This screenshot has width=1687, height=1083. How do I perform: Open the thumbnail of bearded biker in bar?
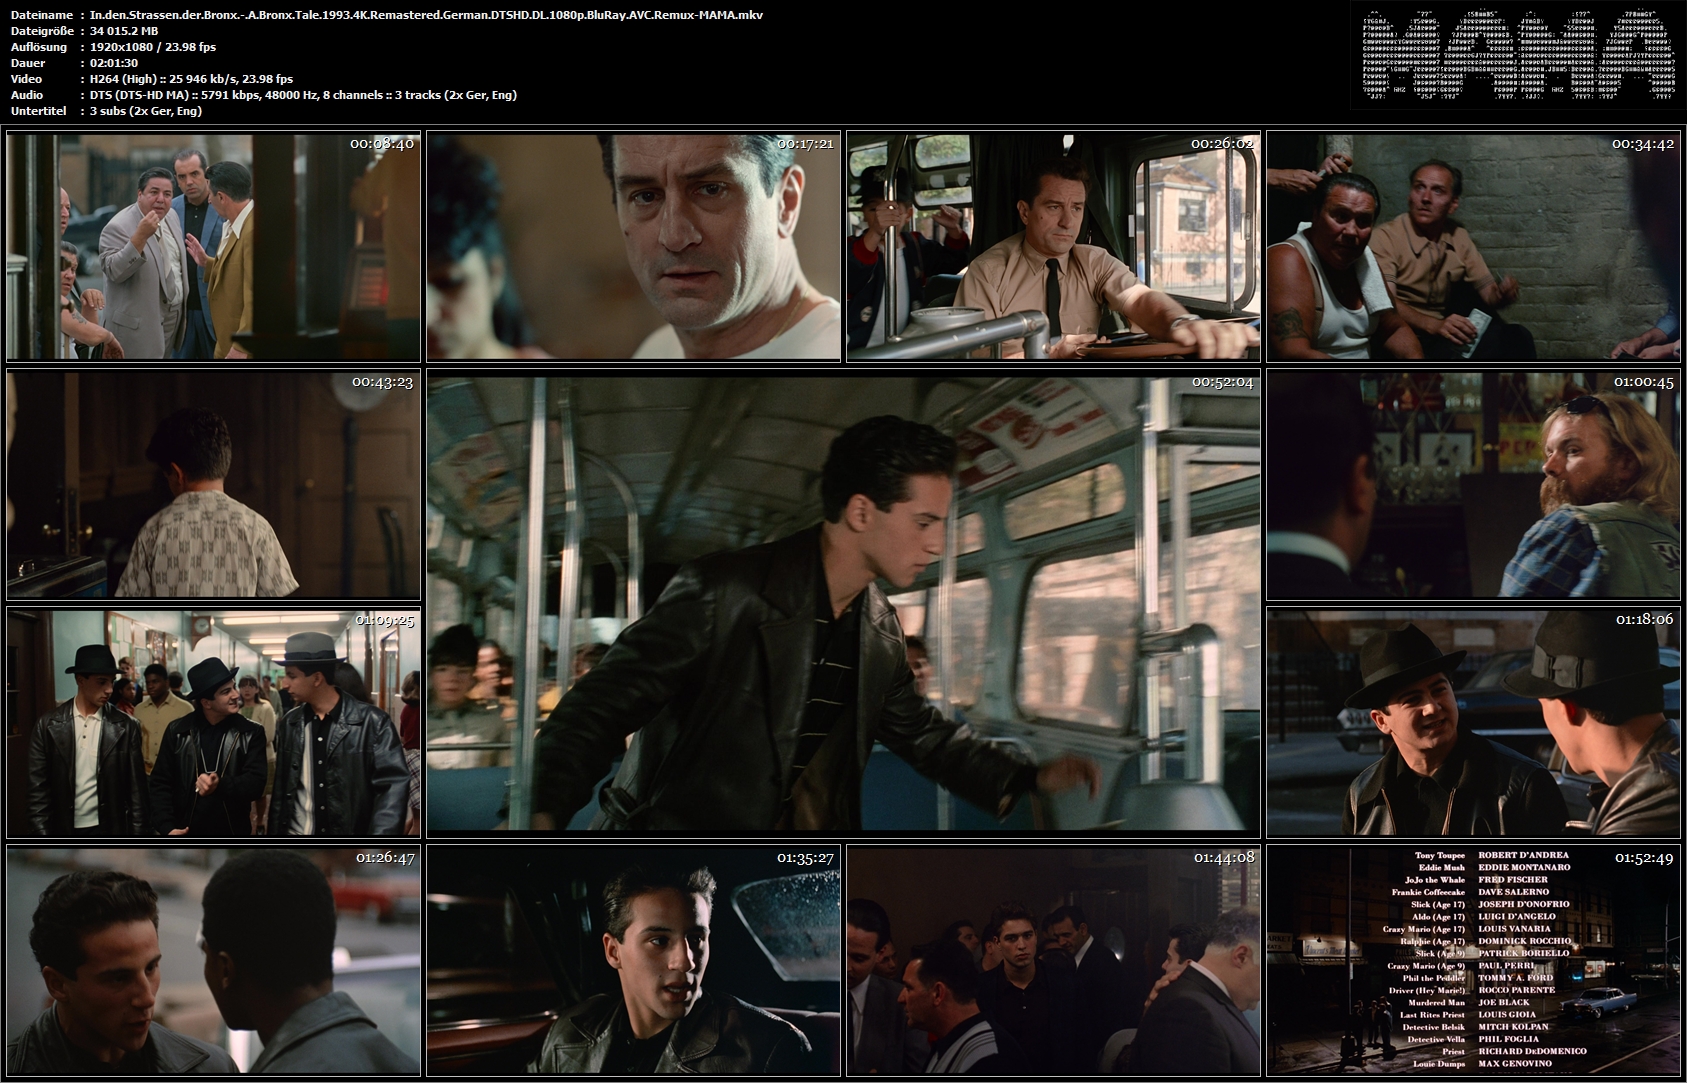[1474, 484]
